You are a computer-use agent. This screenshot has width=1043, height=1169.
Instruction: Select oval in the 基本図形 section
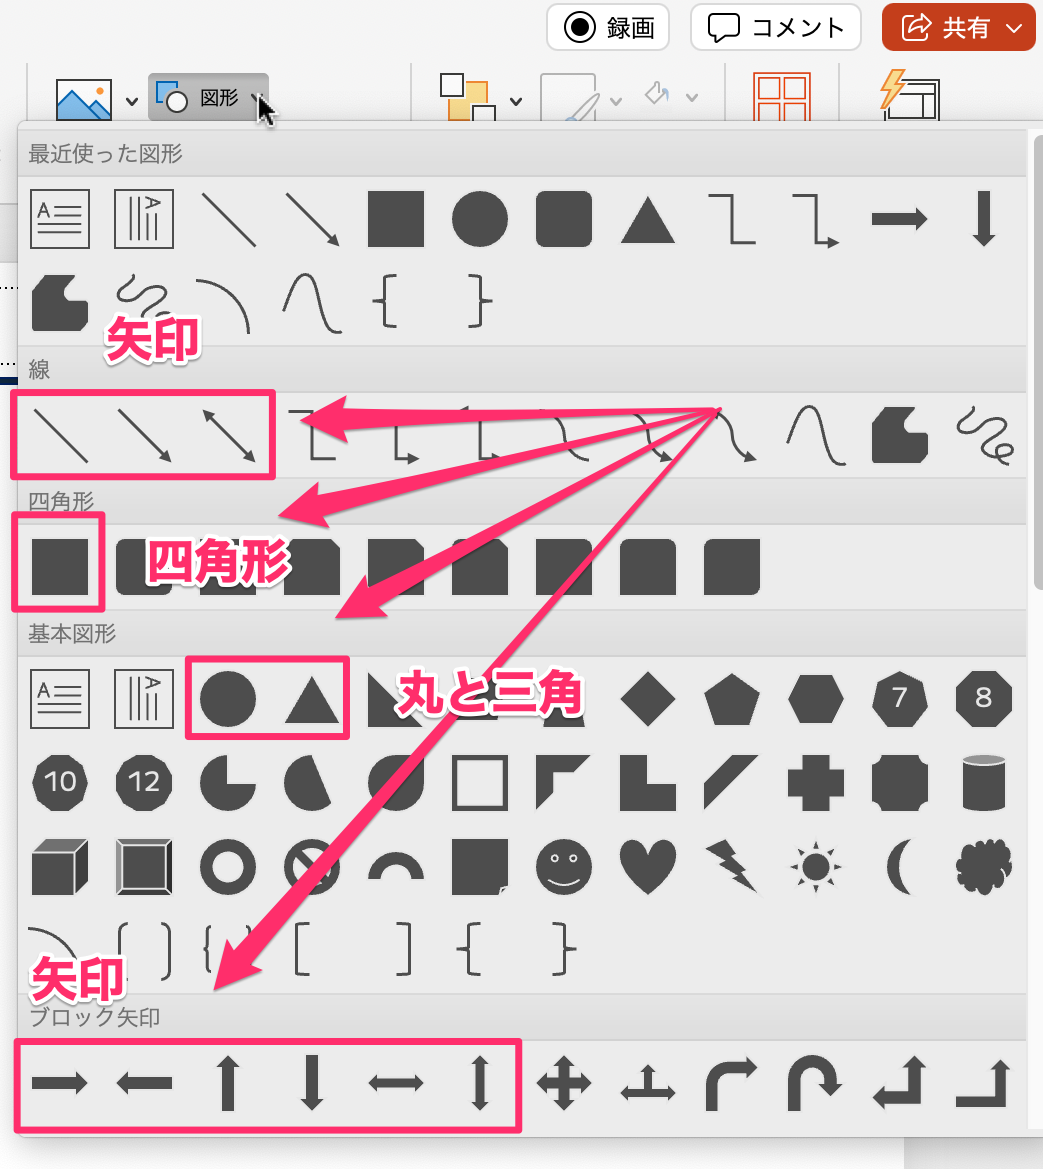(228, 699)
